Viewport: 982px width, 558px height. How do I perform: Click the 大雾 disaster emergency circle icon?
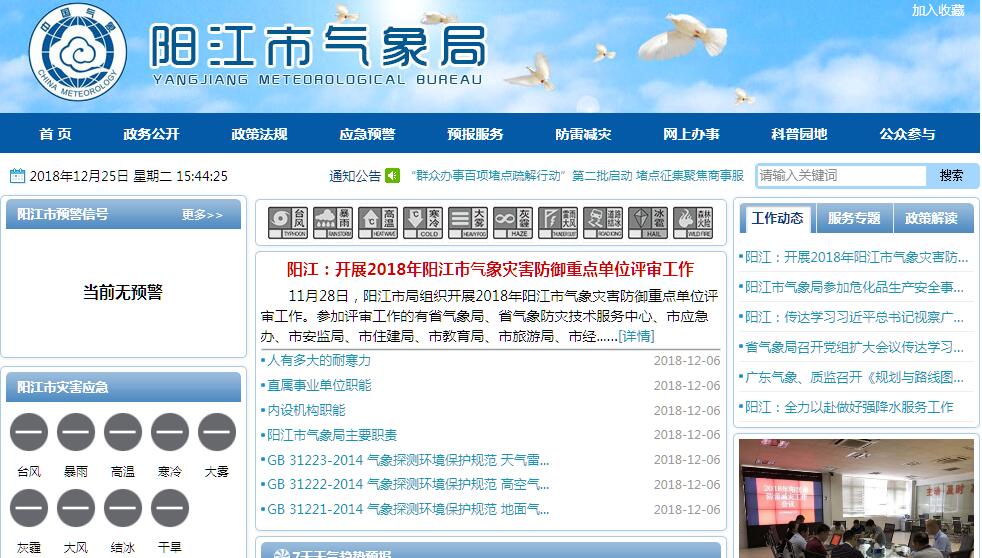coord(217,431)
